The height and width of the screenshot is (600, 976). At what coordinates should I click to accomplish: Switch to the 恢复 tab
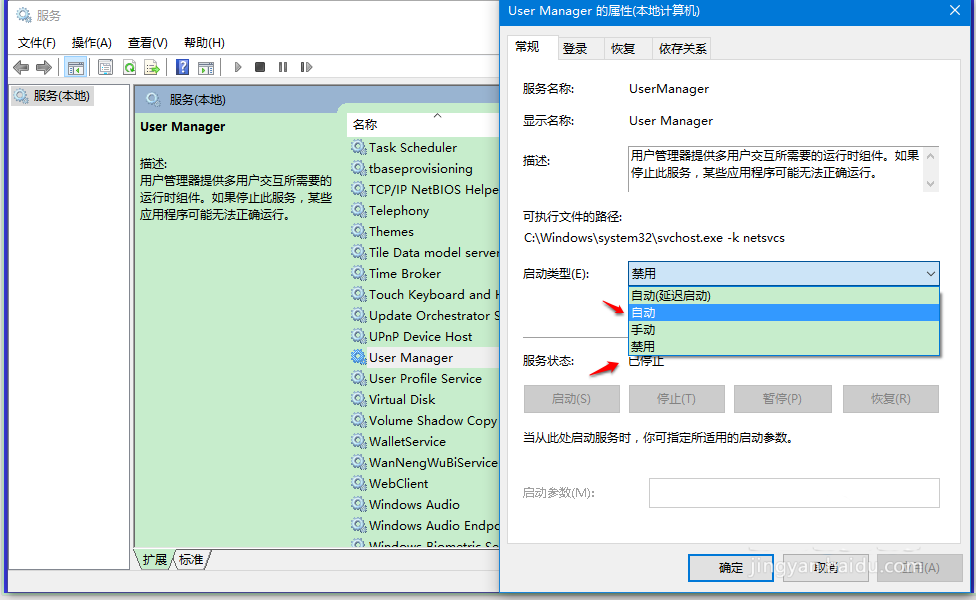[x=627, y=47]
